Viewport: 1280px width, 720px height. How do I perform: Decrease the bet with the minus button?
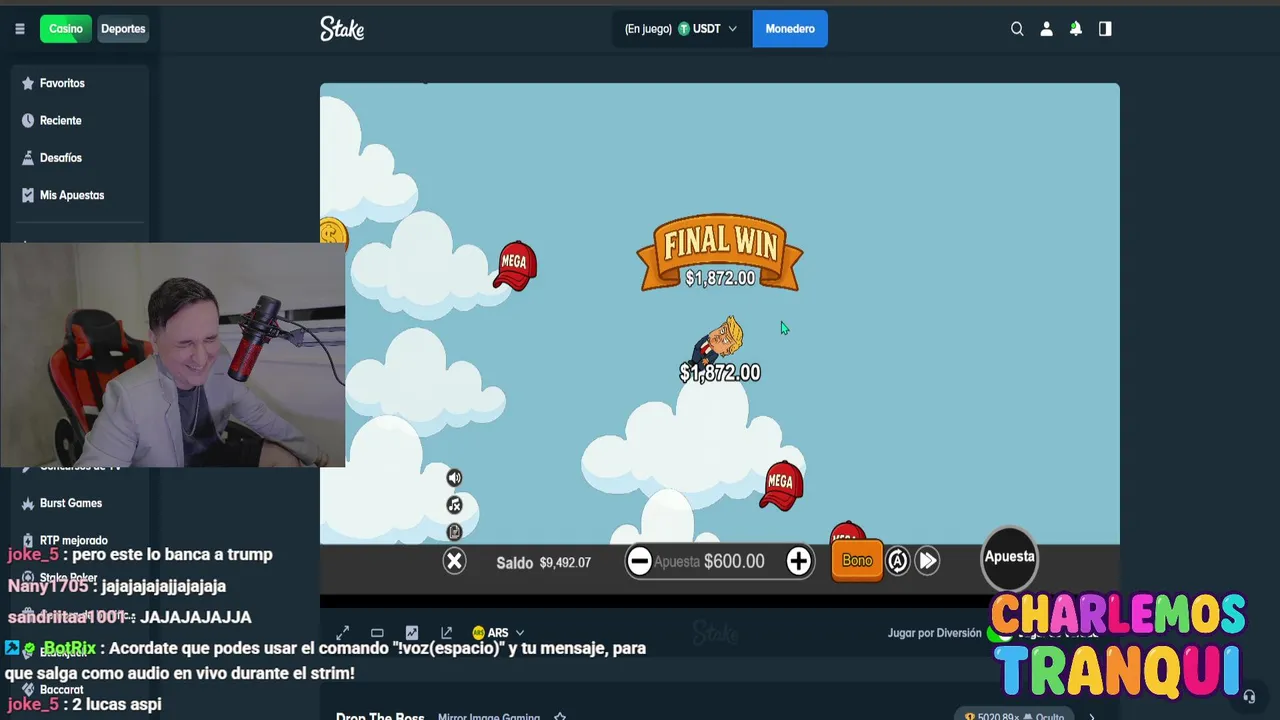point(639,561)
